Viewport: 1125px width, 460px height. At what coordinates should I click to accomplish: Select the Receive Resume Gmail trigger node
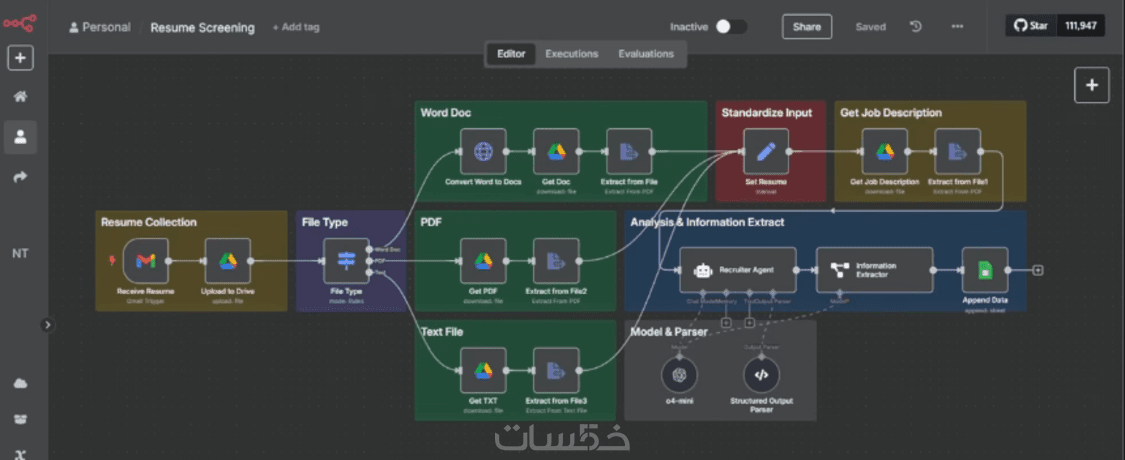tap(146, 261)
